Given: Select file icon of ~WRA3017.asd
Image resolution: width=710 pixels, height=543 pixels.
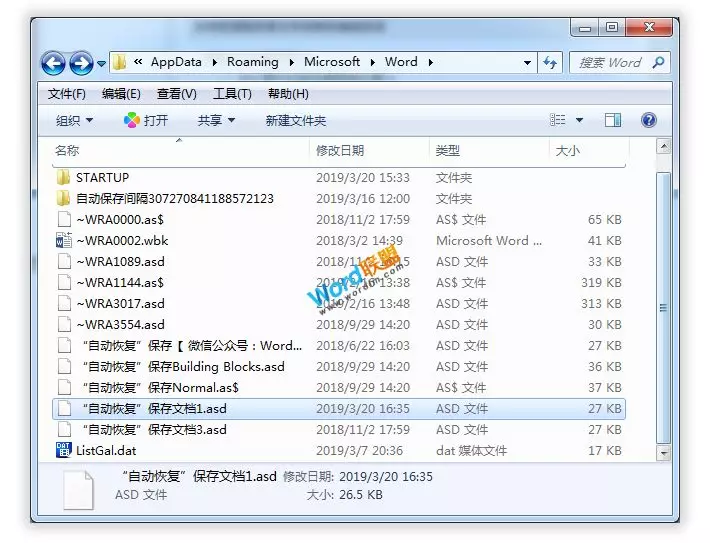Looking at the screenshot, I should point(64,303).
